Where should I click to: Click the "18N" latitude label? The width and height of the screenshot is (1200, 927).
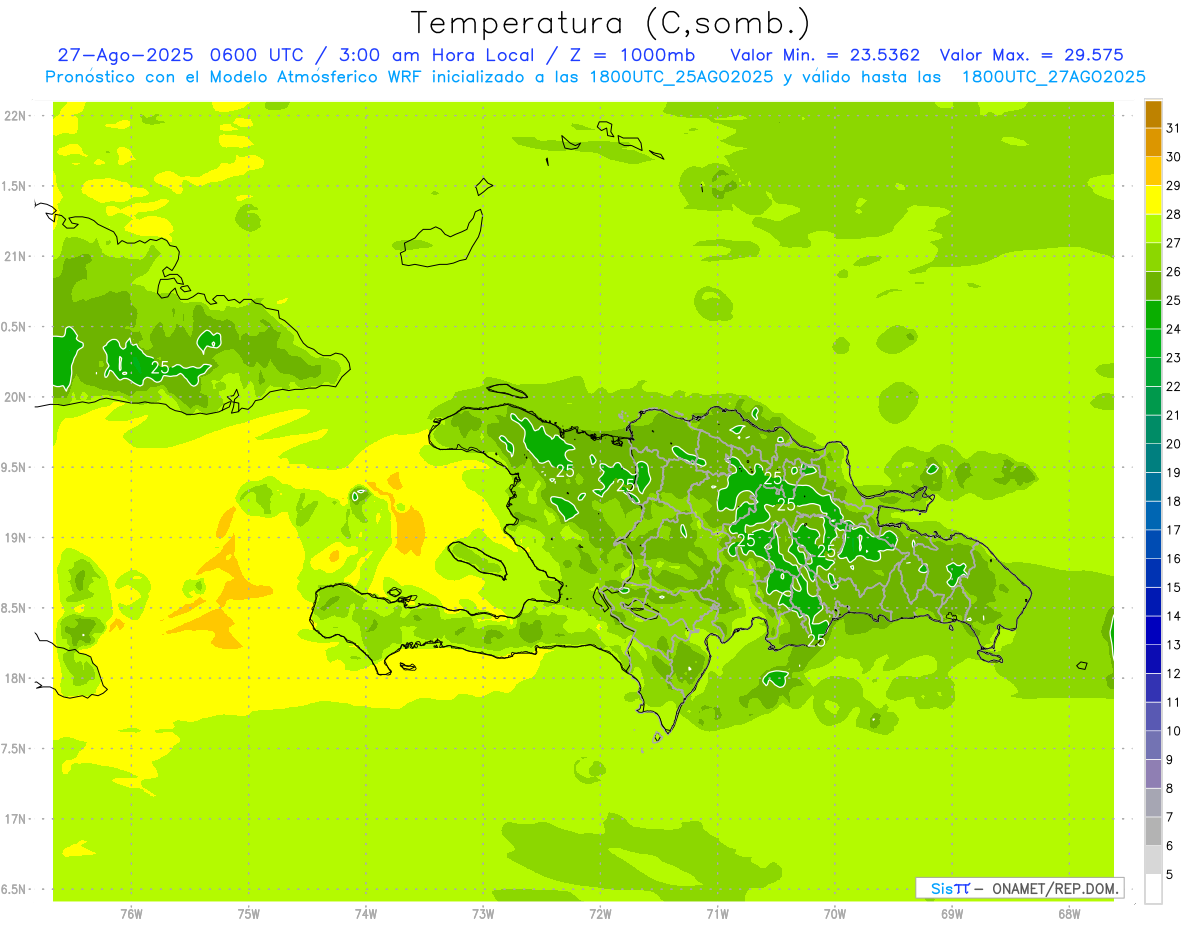(x=16, y=679)
